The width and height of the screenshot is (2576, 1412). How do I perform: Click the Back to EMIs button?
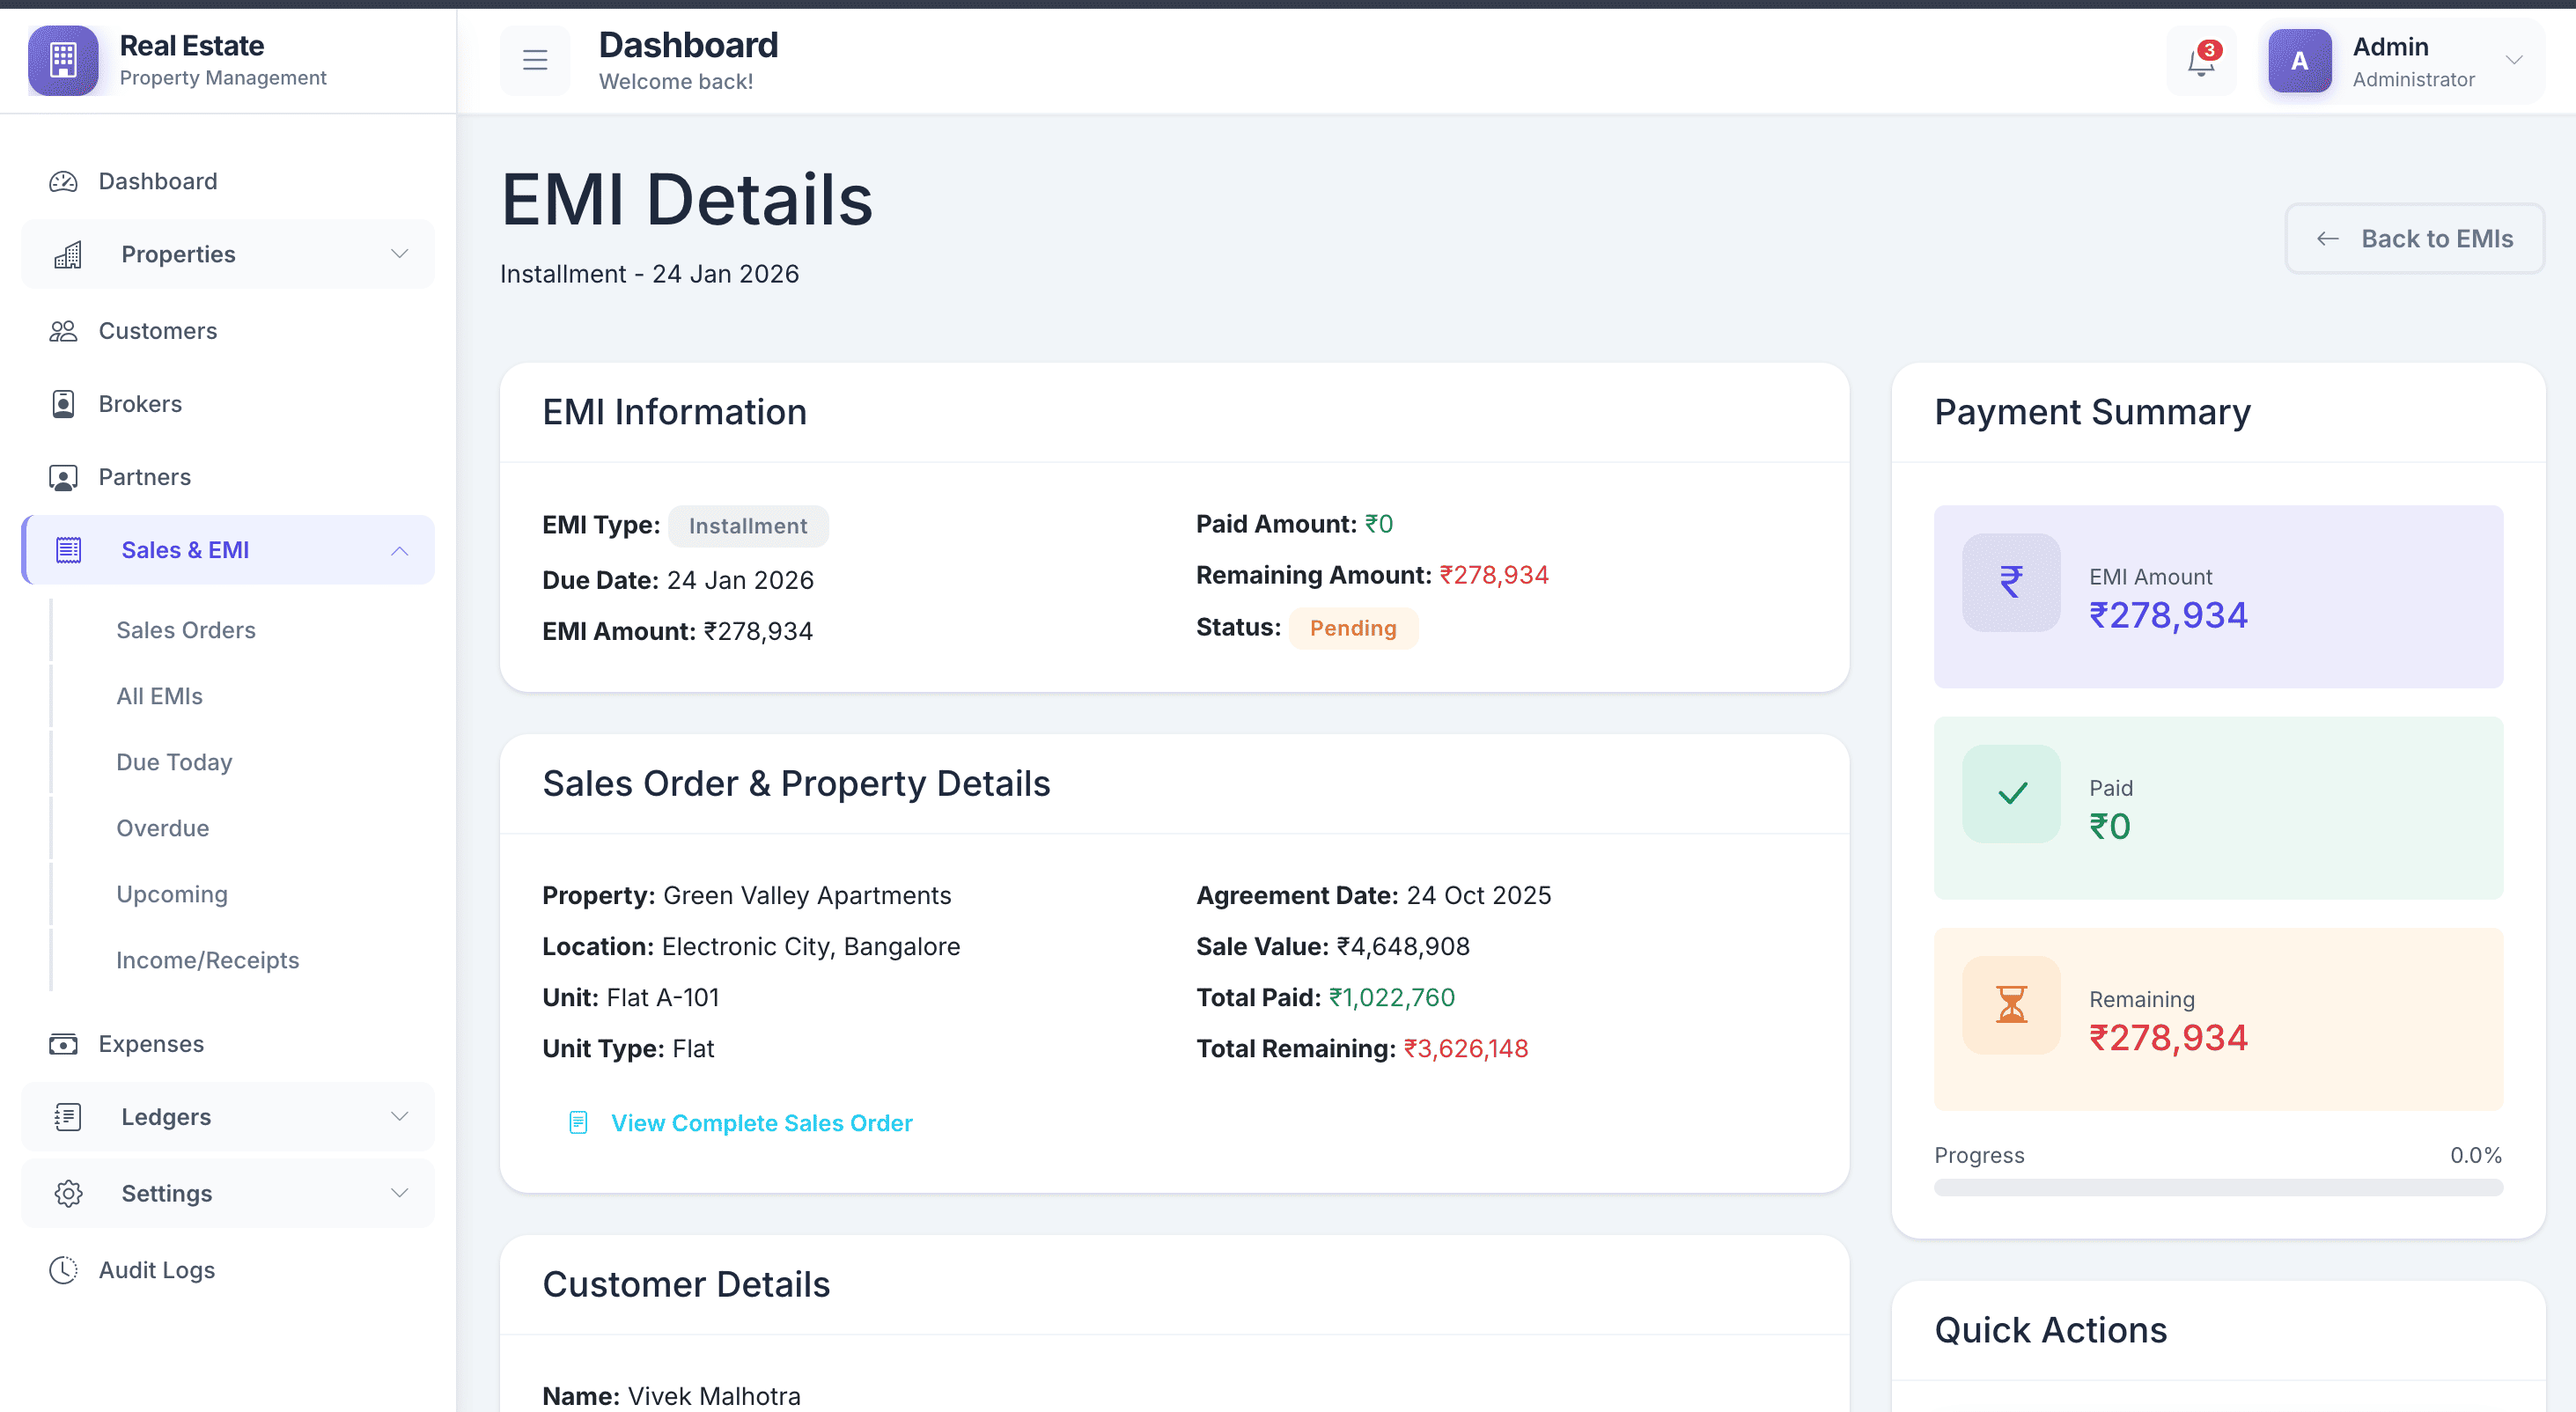tap(2414, 239)
